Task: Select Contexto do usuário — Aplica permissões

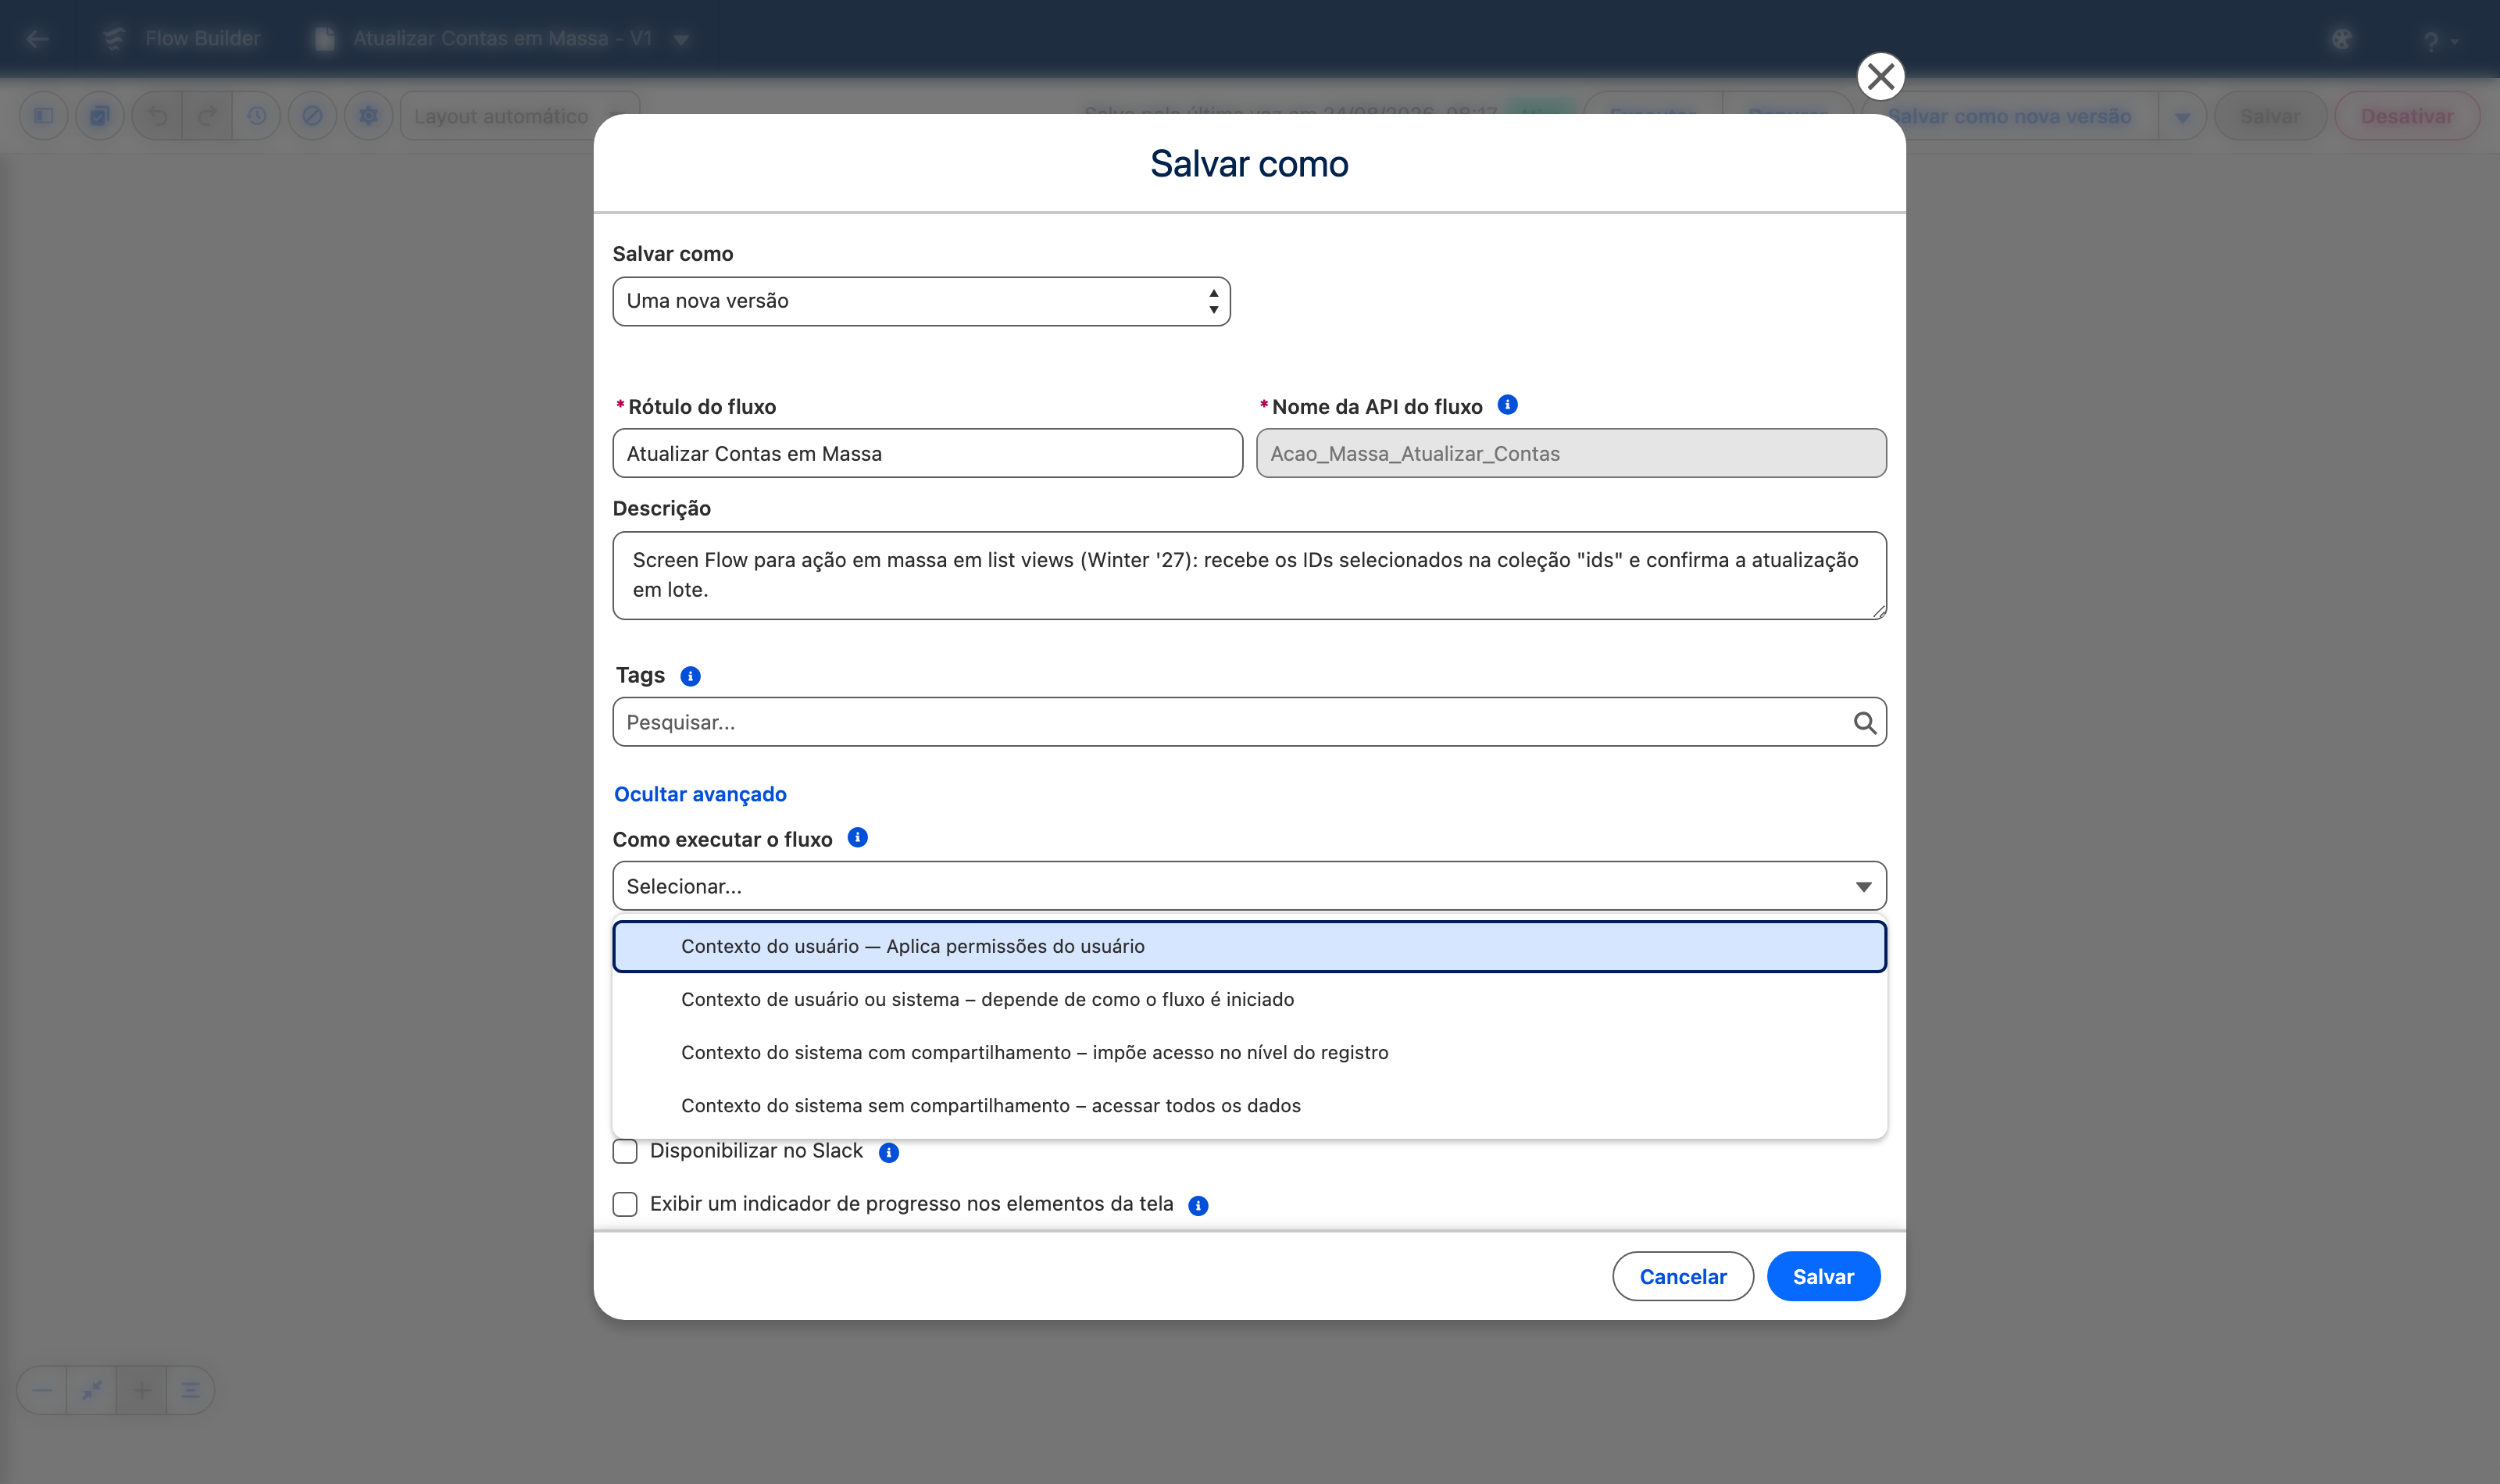Action: [1249, 946]
